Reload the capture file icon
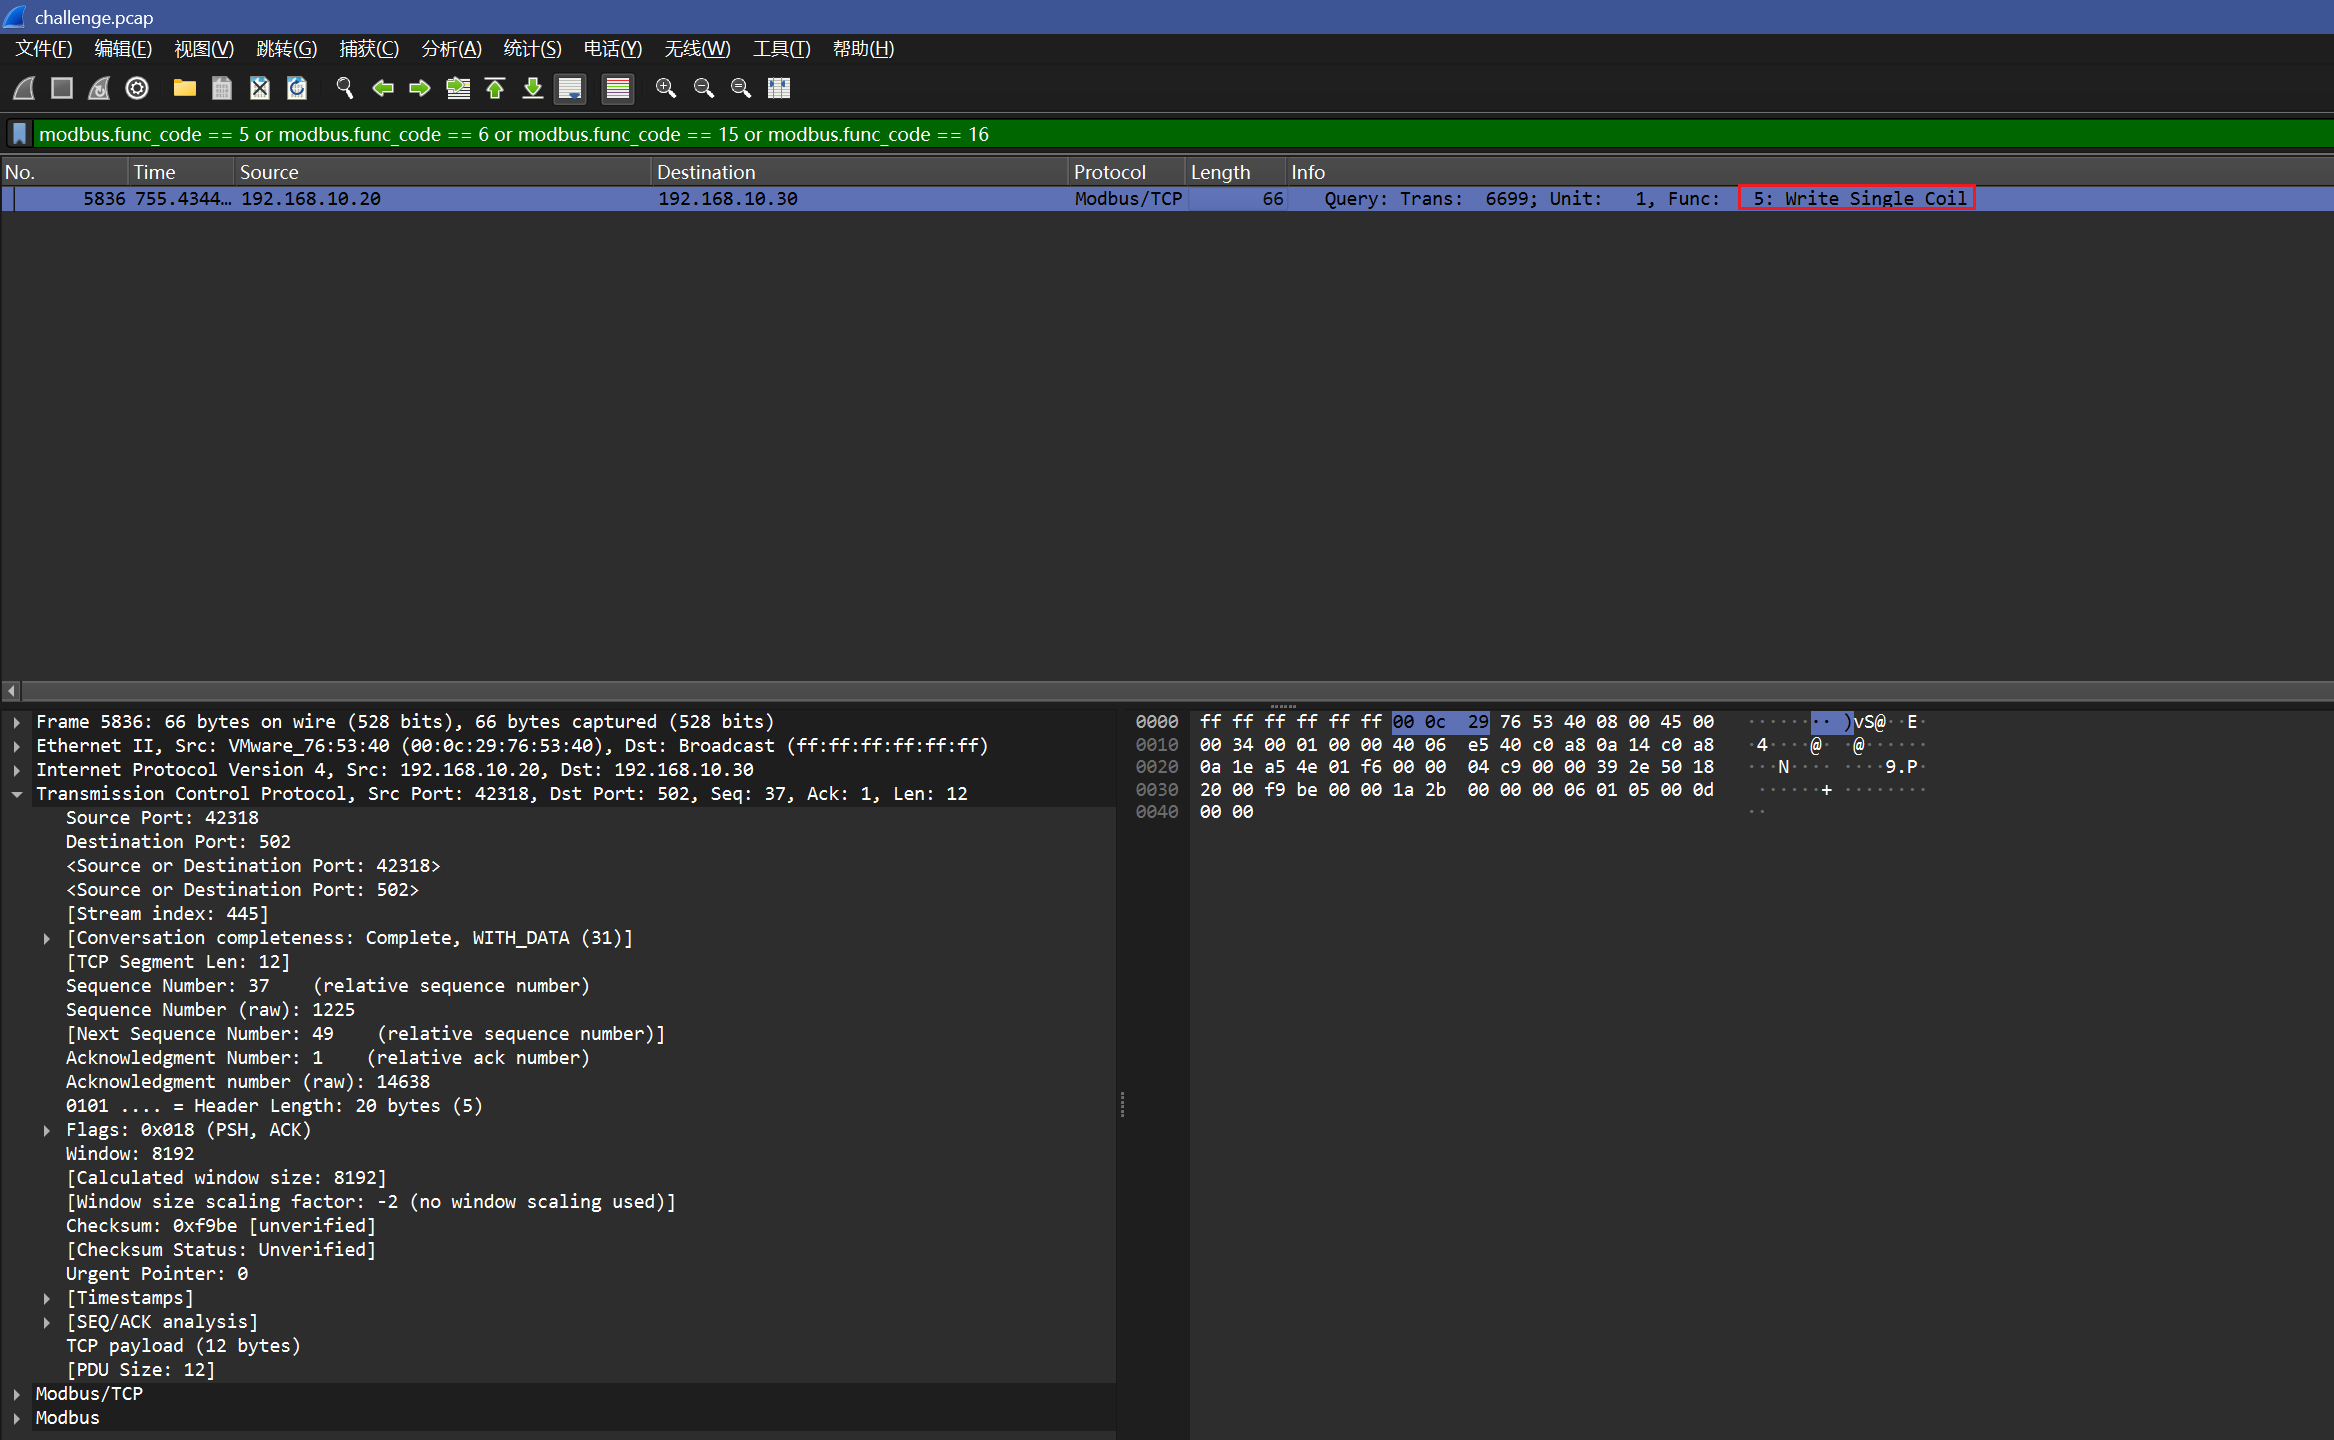 coord(297,88)
